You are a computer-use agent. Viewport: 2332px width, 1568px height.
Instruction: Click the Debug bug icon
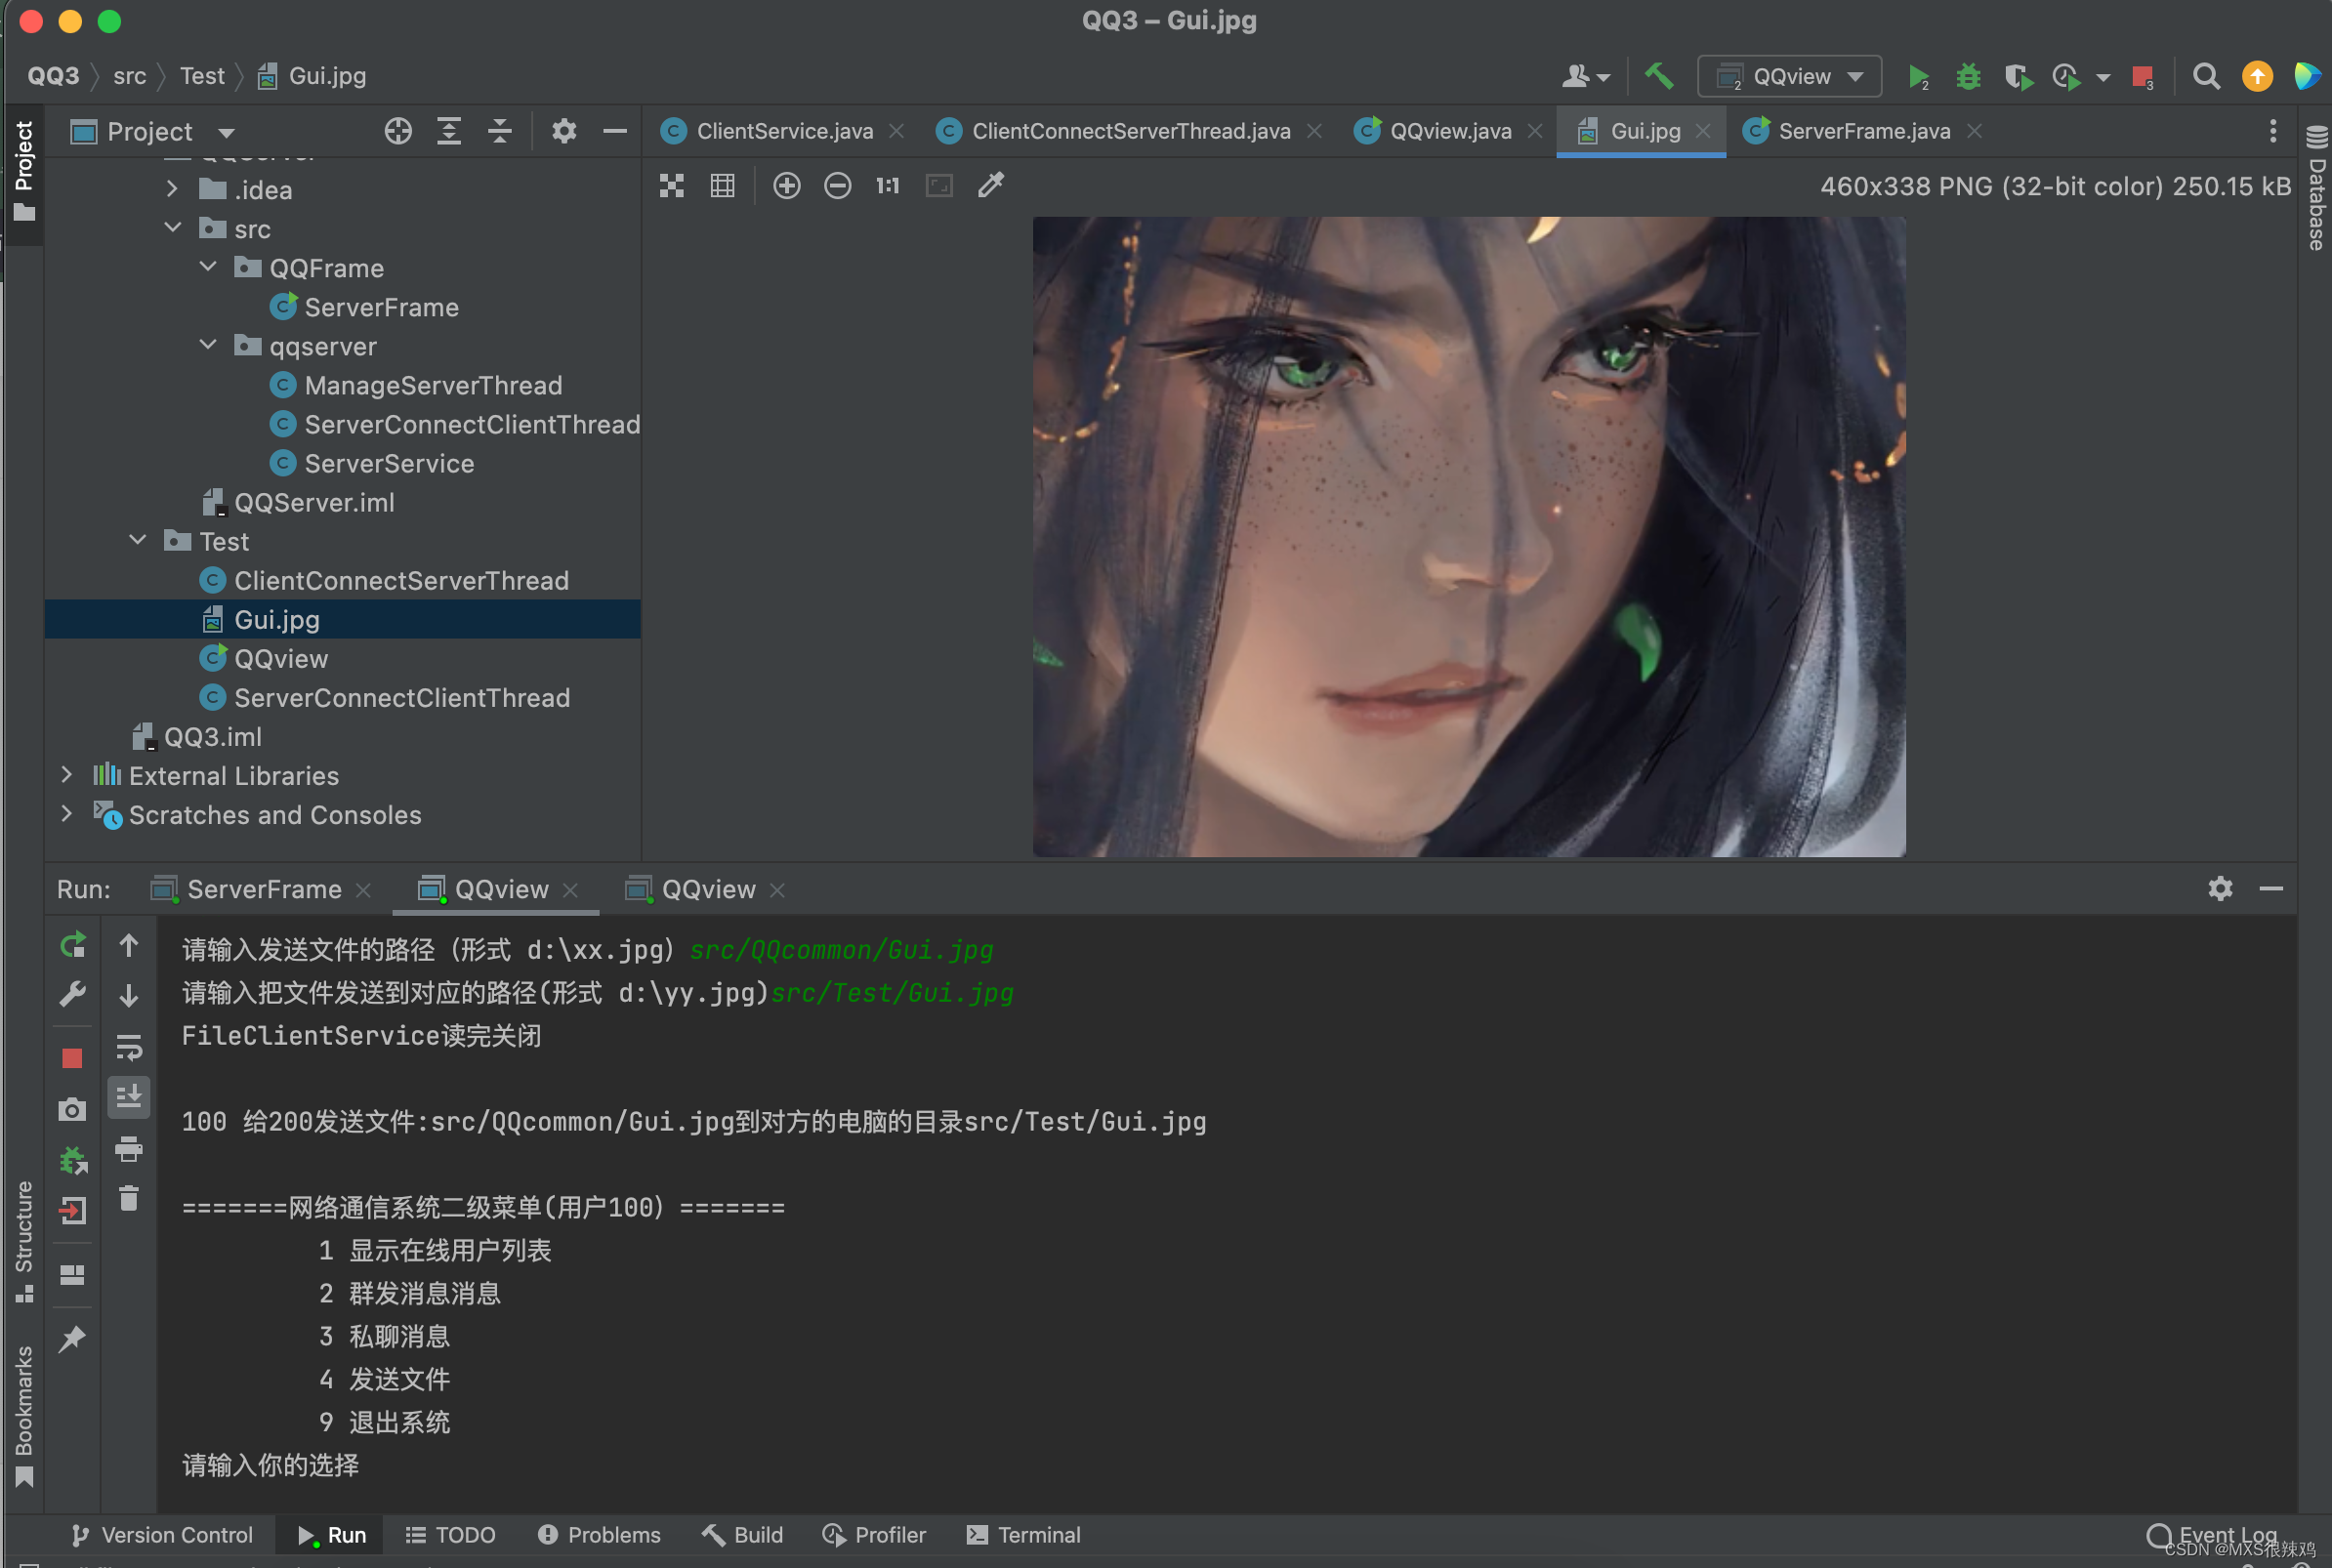1967,77
